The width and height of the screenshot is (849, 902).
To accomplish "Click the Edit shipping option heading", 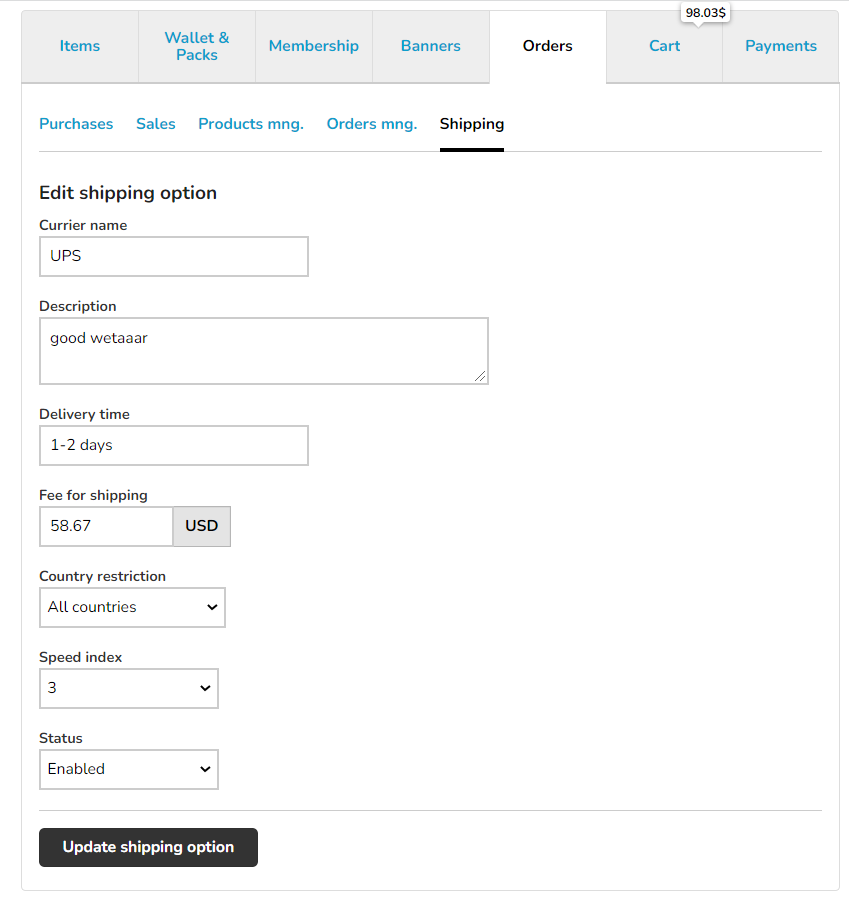I will coord(128,193).
